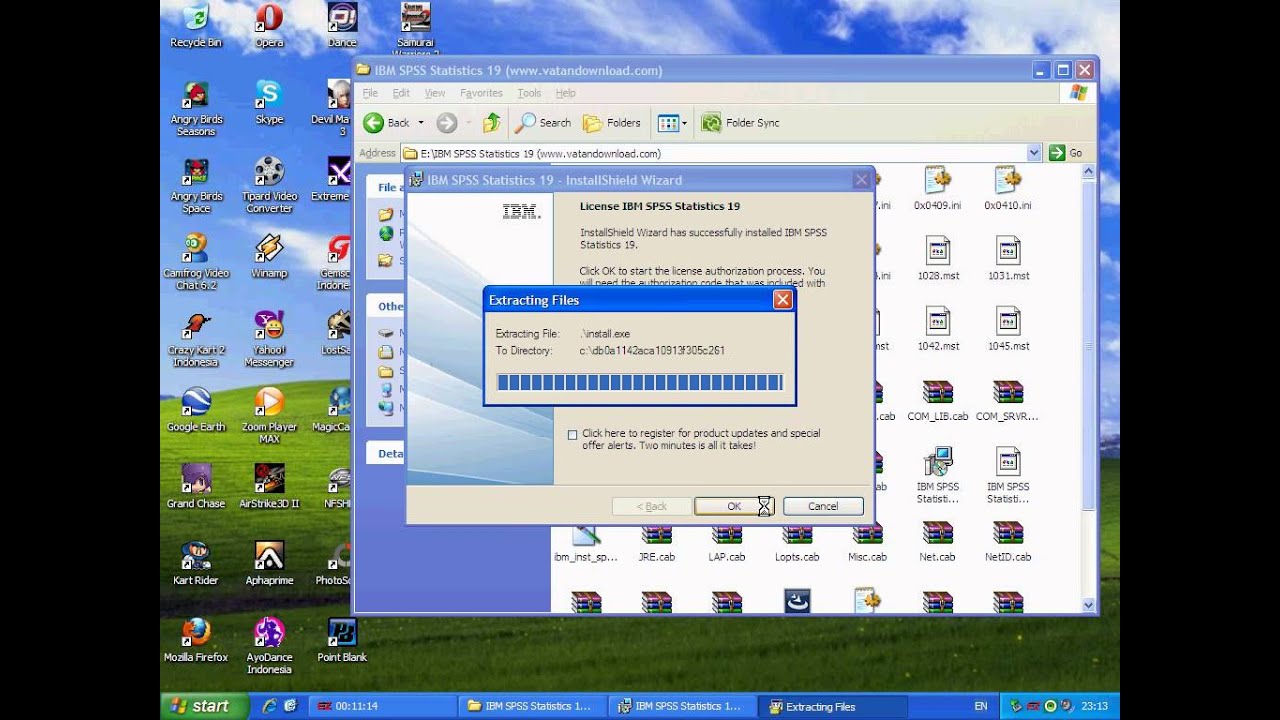1280x720 pixels.
Task: Open the Tools menu in Explorer
Action: [x=529, y=93]
